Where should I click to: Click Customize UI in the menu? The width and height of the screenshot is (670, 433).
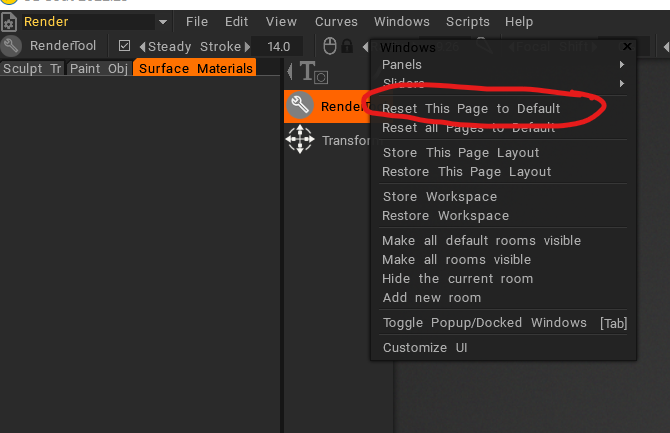click(425, 348)
